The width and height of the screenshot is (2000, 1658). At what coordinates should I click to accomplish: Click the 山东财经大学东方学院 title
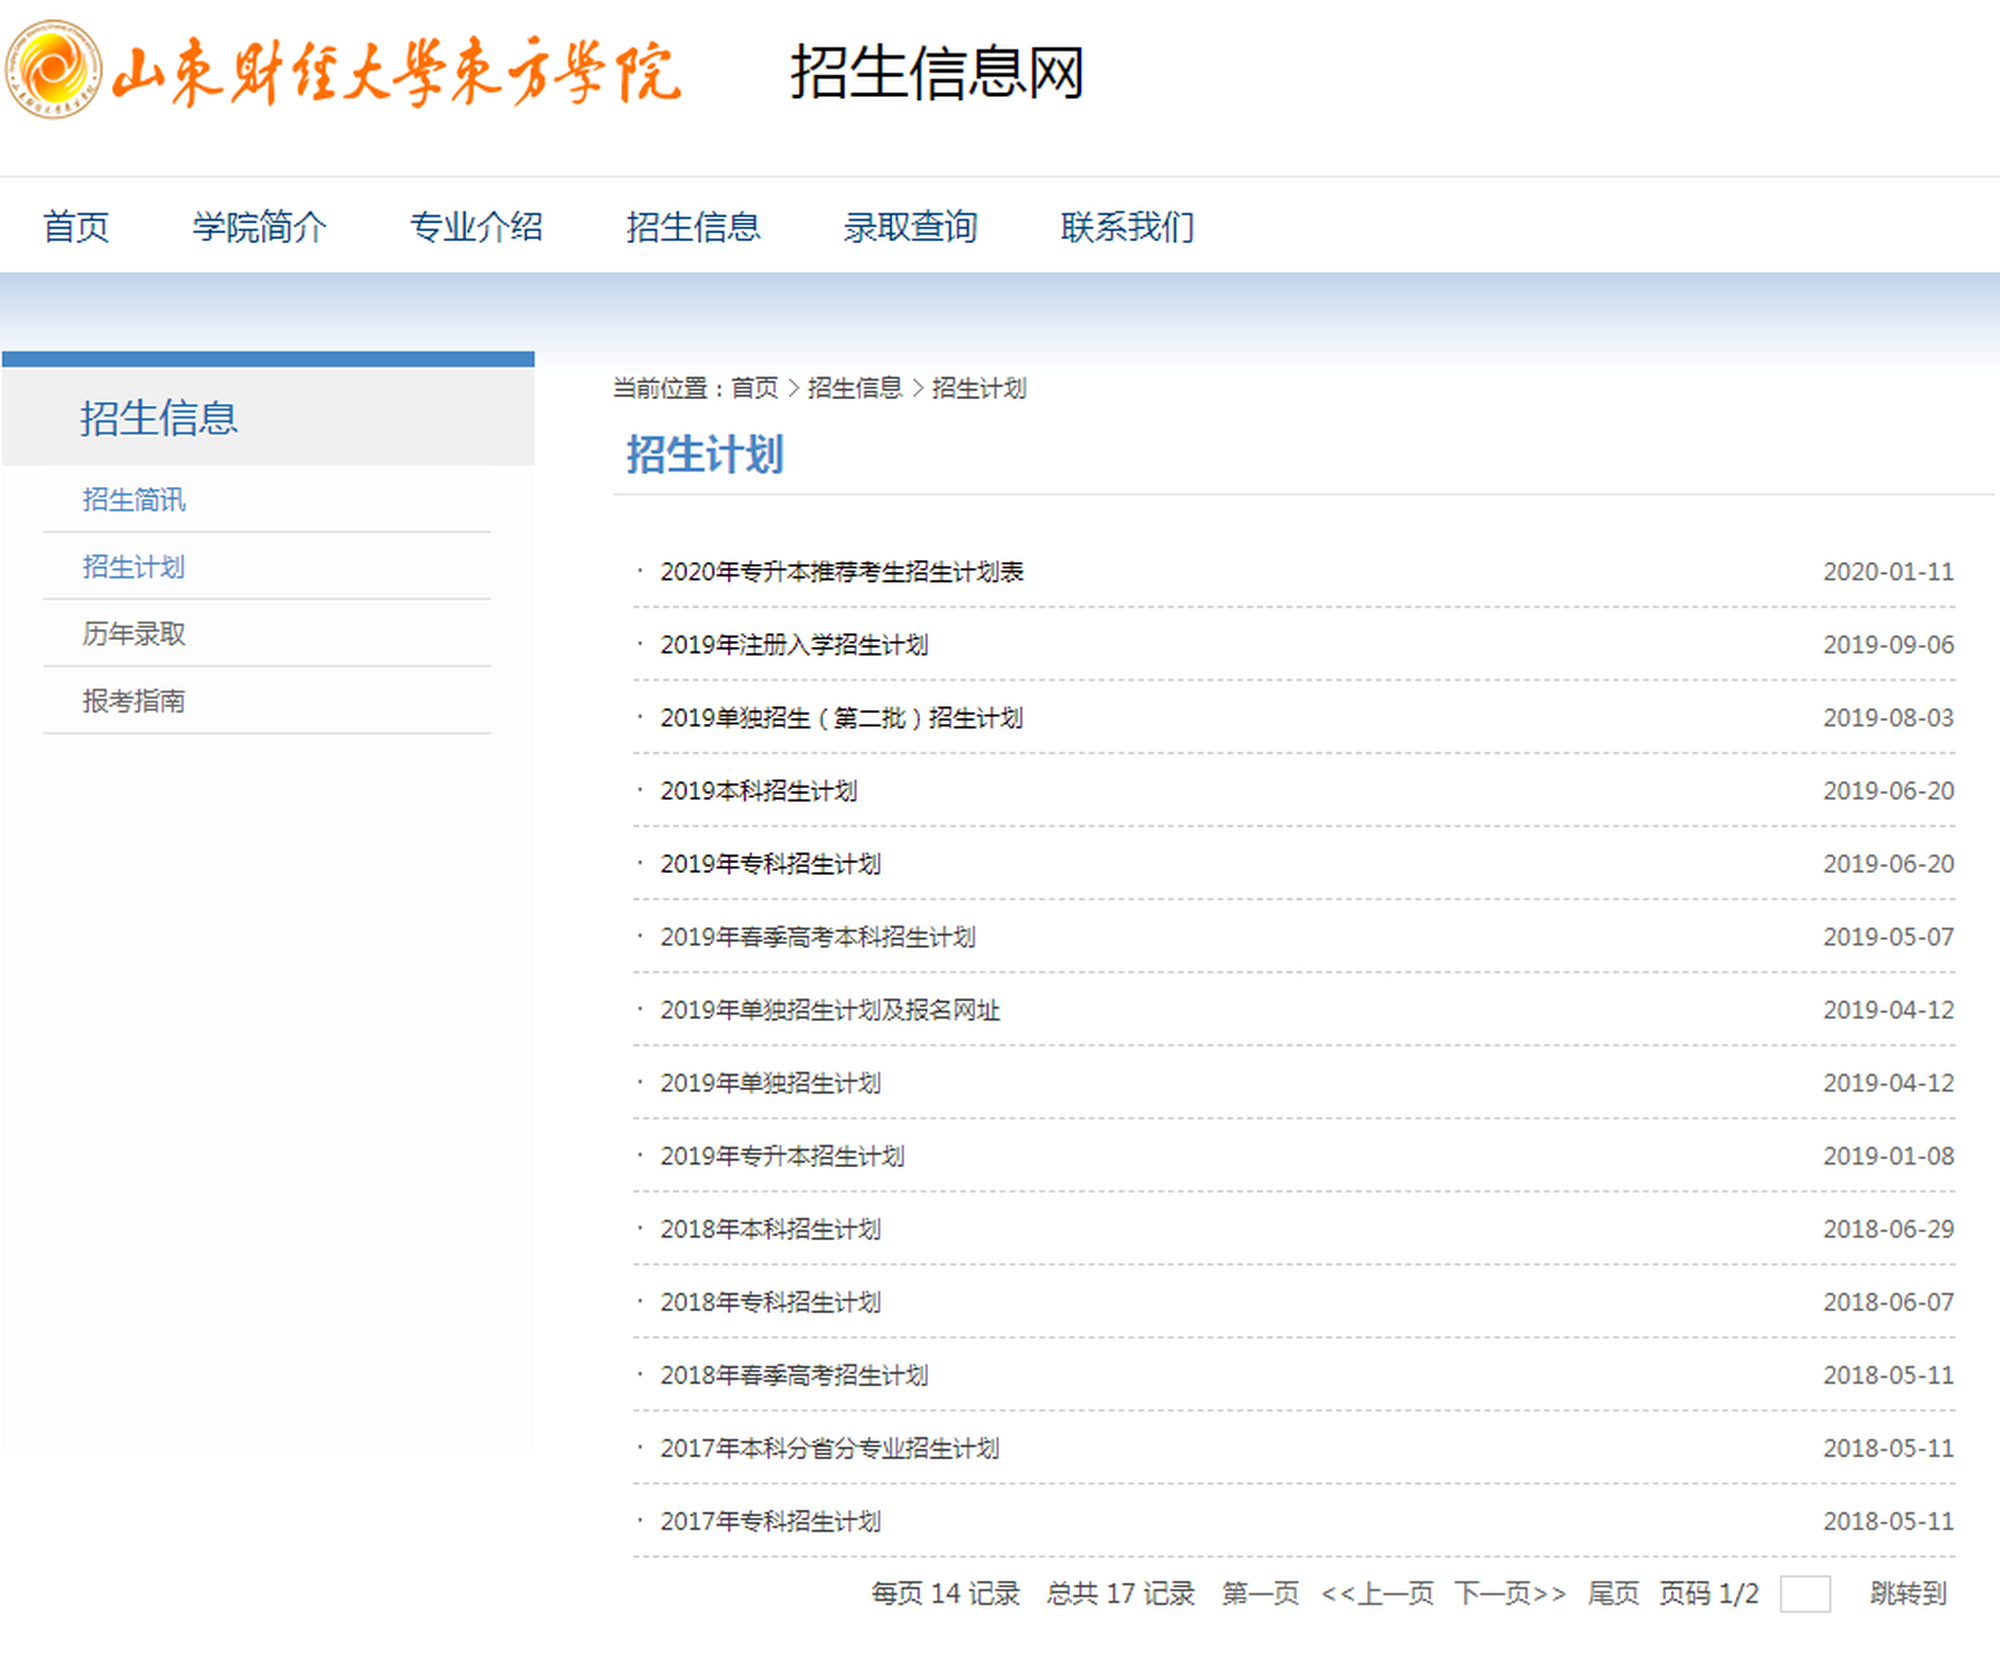pos(397,72)
